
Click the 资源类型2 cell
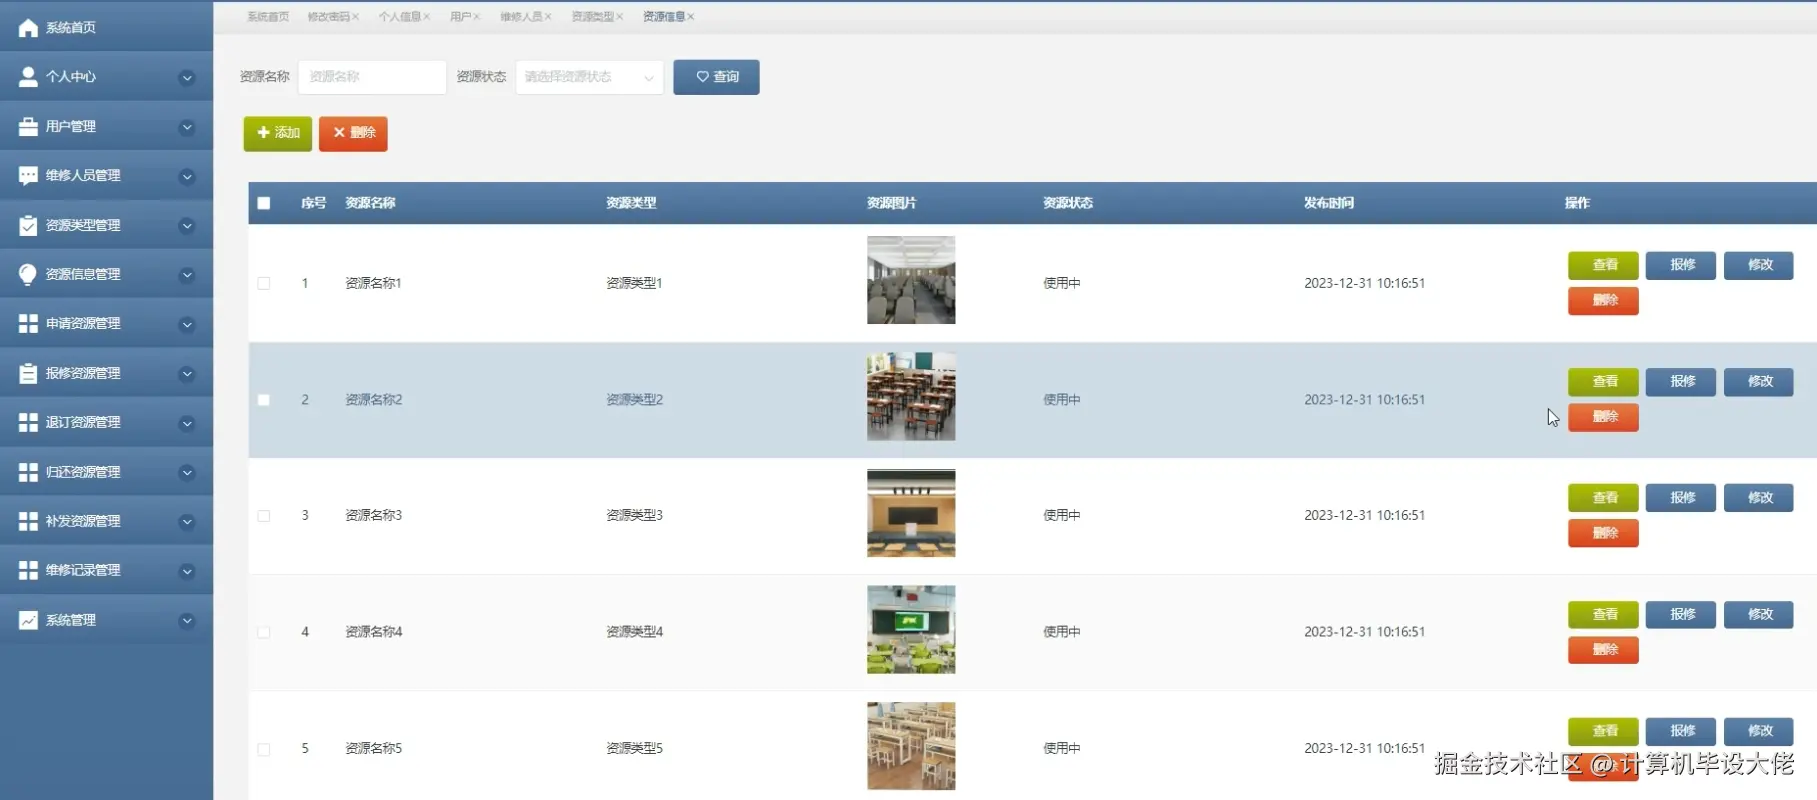point(634,400)
